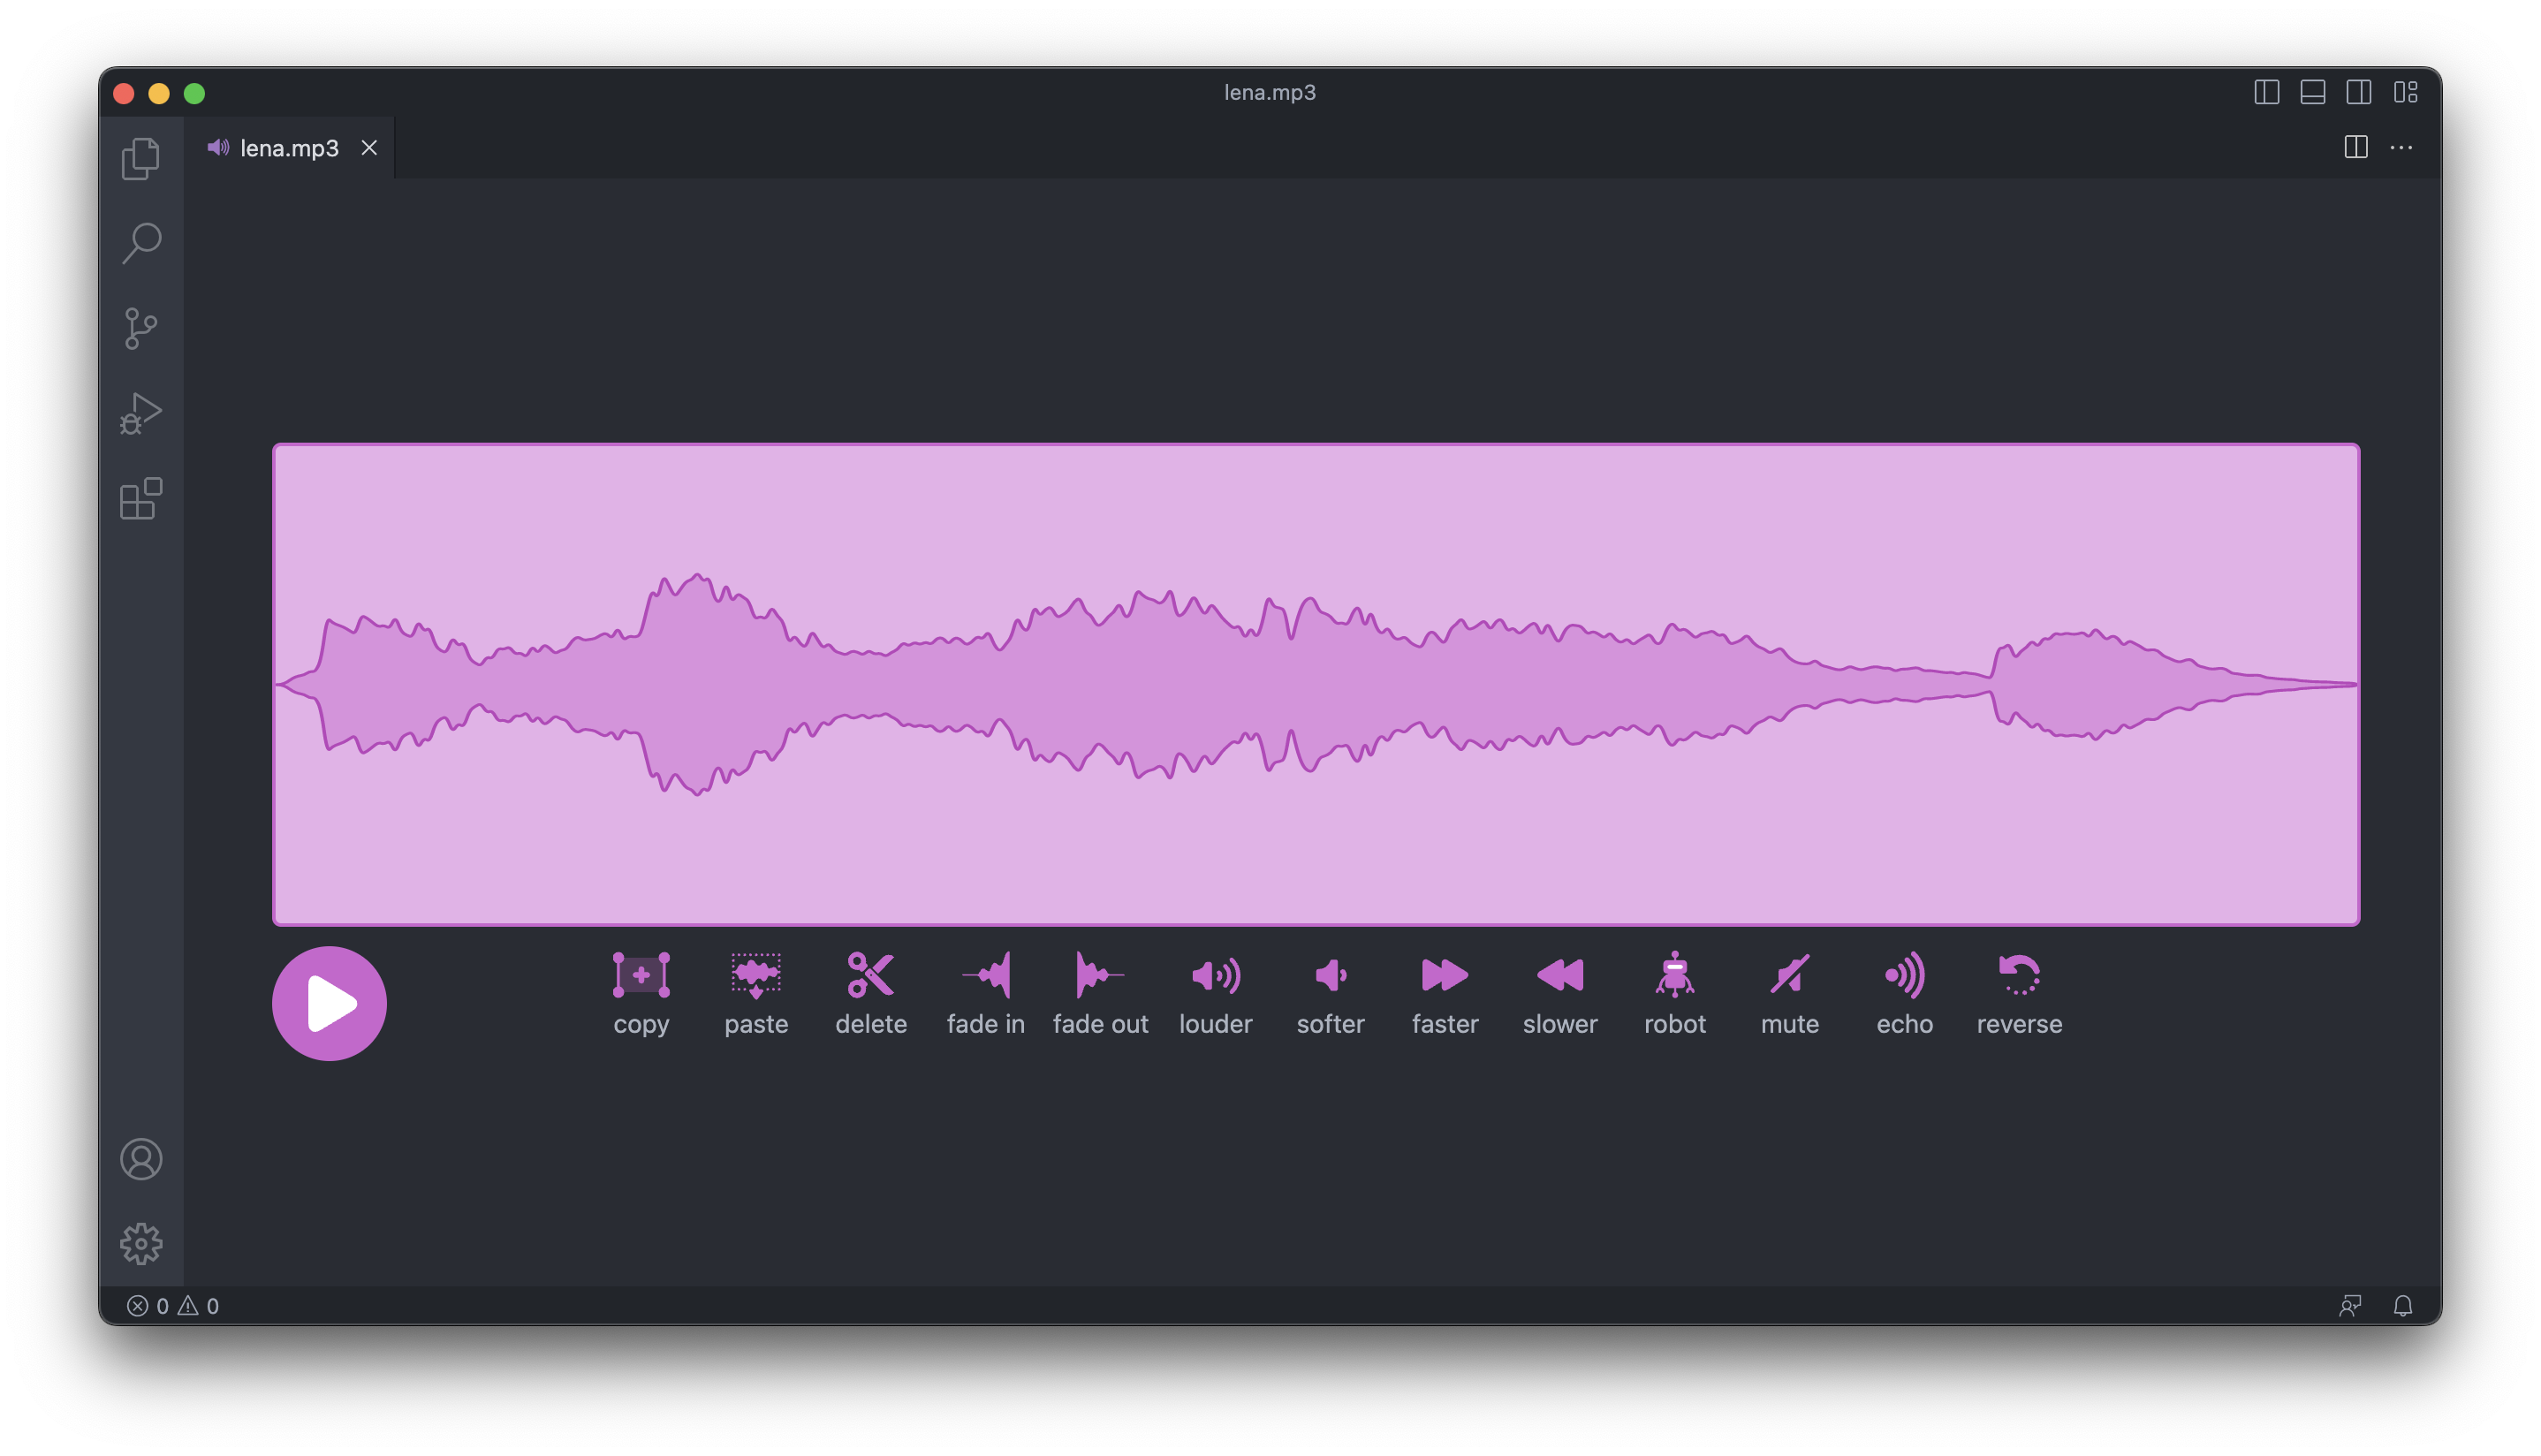
Task: Add the echo effect
Action: pyautogui.click(x=1904, y=975)
